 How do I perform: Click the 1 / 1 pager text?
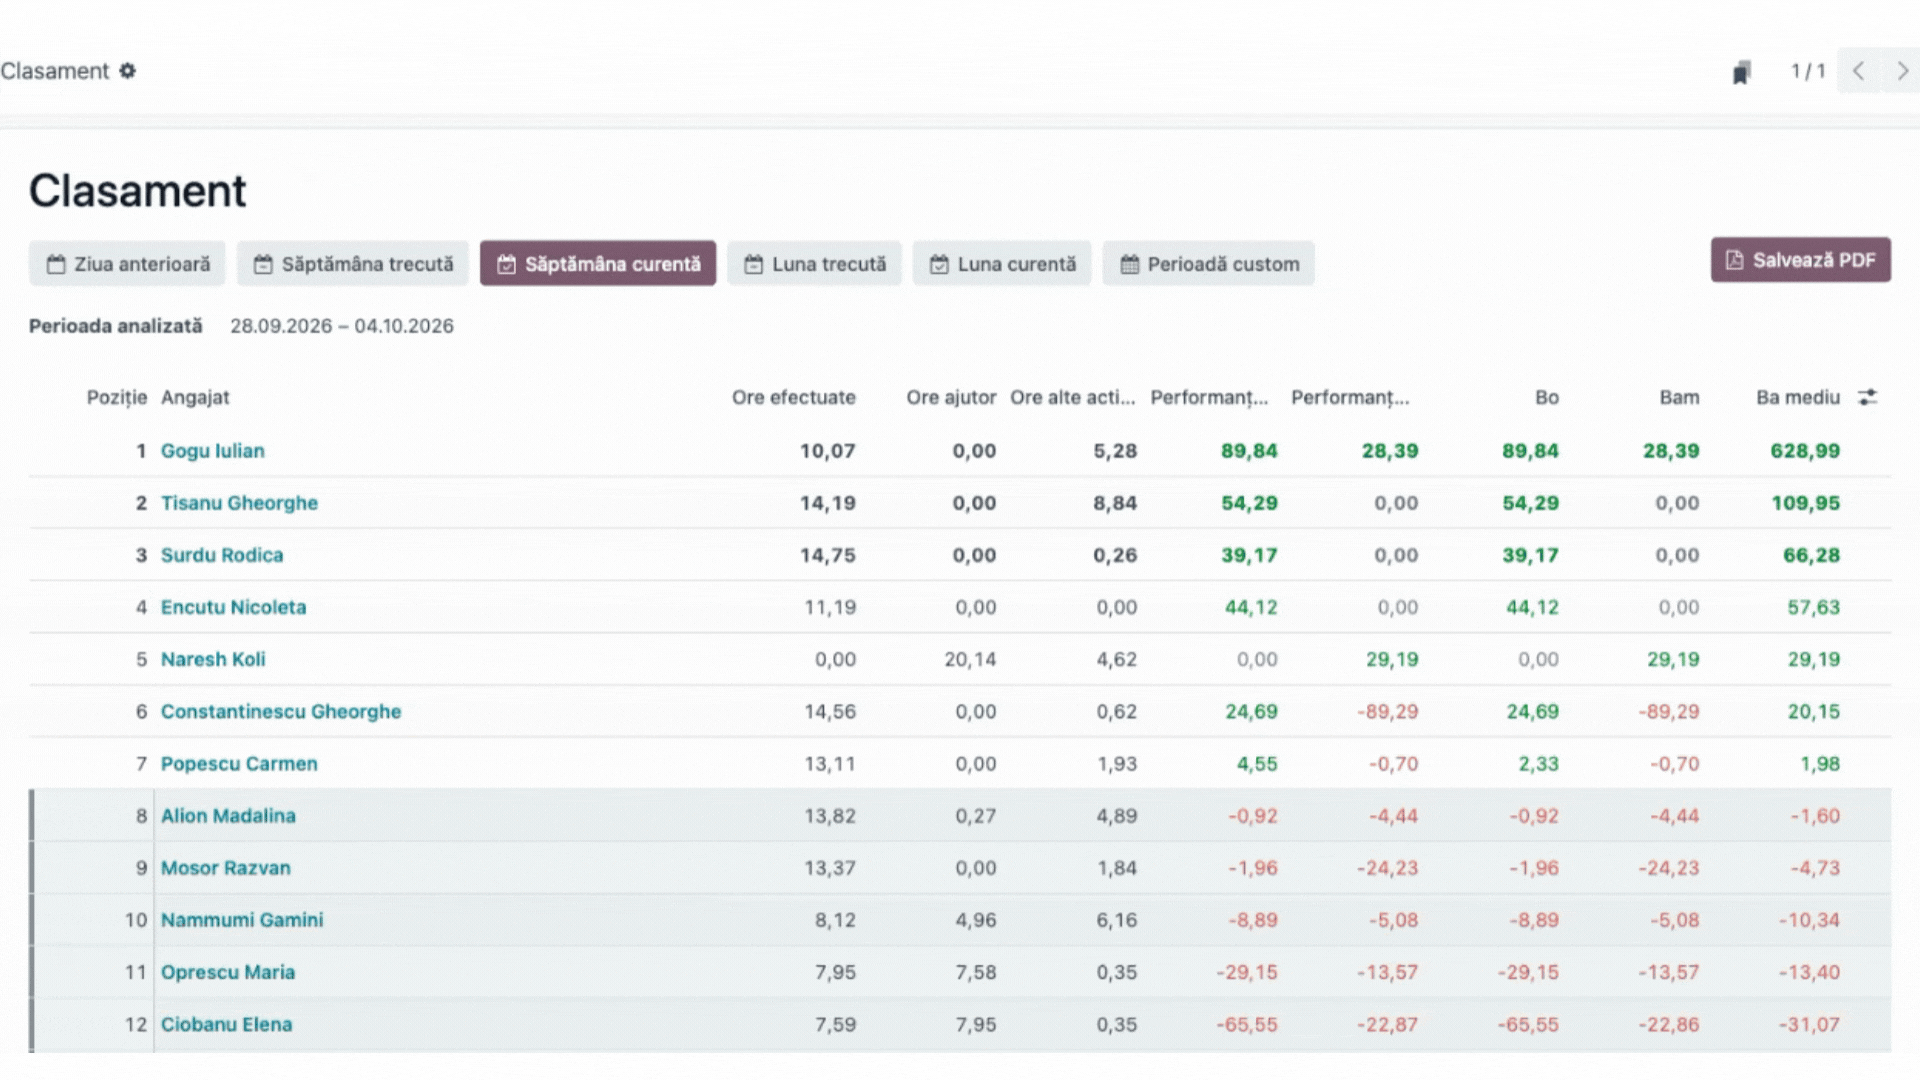pyautogui.click(x=1807, y=71)
